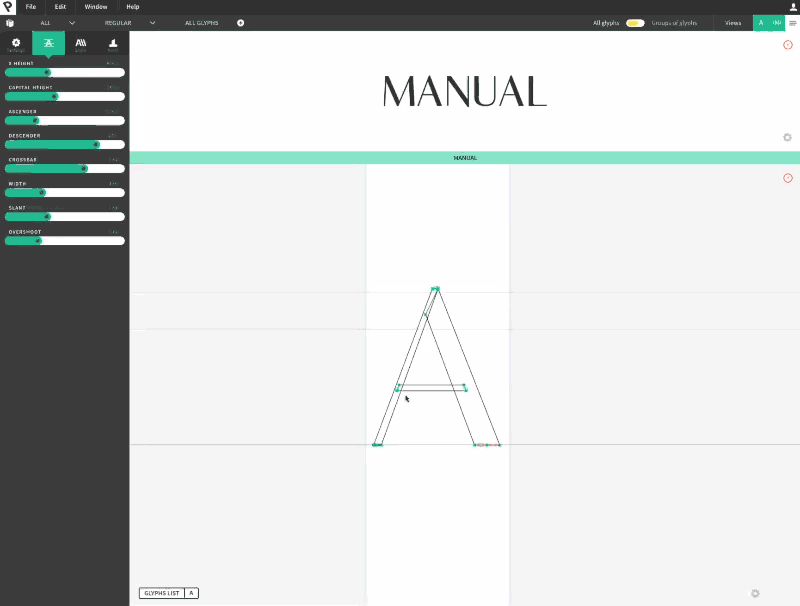The width and height of the screenshot is (800, 606).
Task: Adjust the Descender slider
Action: 65,144
